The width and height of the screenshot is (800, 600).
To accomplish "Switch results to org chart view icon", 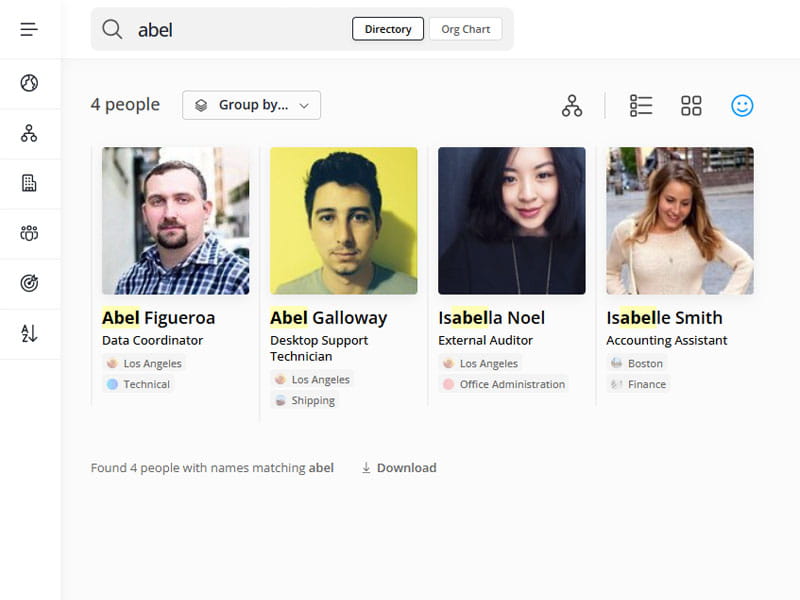I will pyautogui.click(x=570, y=105).
